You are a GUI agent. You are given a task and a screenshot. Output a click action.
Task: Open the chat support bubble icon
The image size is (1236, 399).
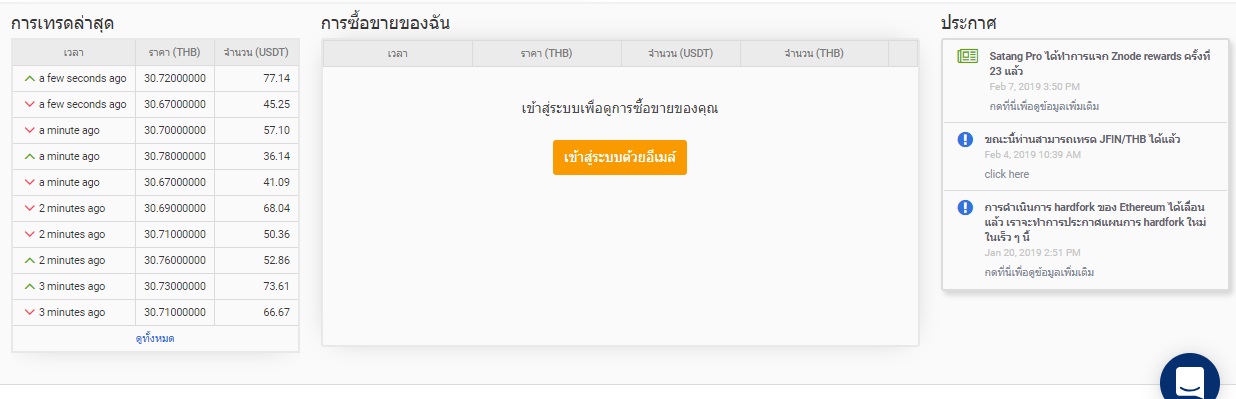[x=1190, y=381]
